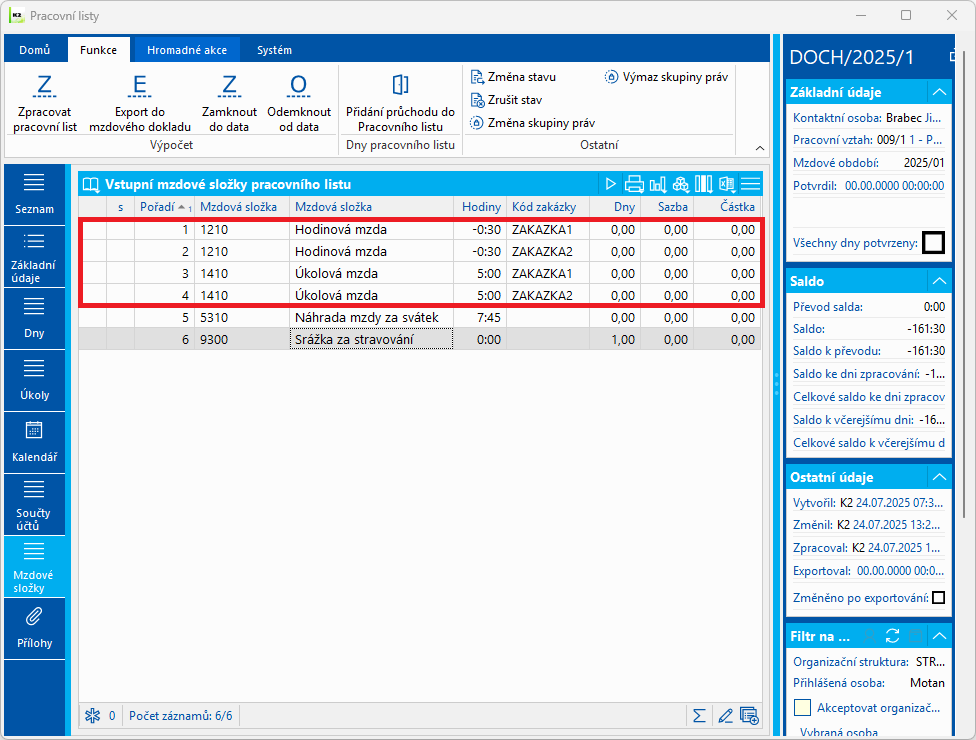The width and height of the screenshot is (976, 740).
Task: Click Pracovní vztah 009/1 field
Action: point(867,140)
